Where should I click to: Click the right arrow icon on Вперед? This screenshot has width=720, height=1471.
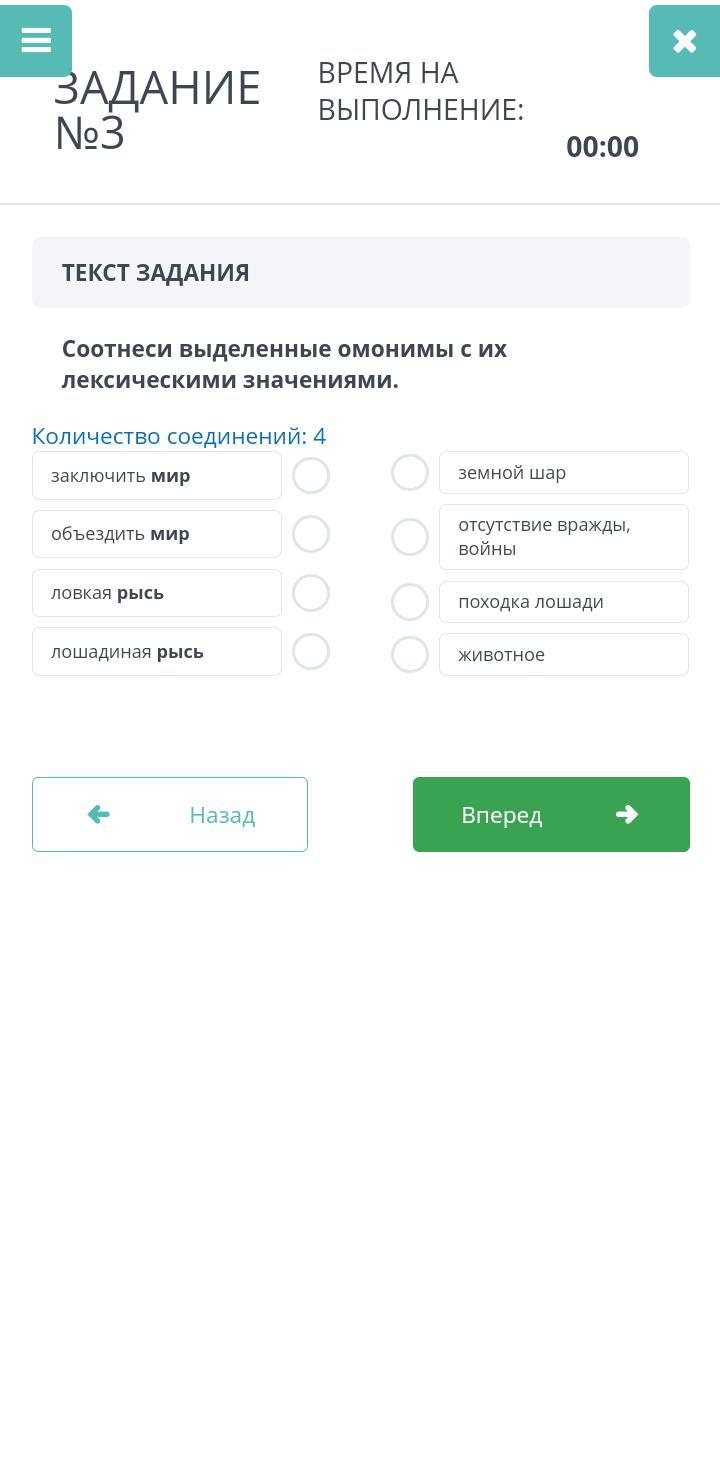[627, 814]
